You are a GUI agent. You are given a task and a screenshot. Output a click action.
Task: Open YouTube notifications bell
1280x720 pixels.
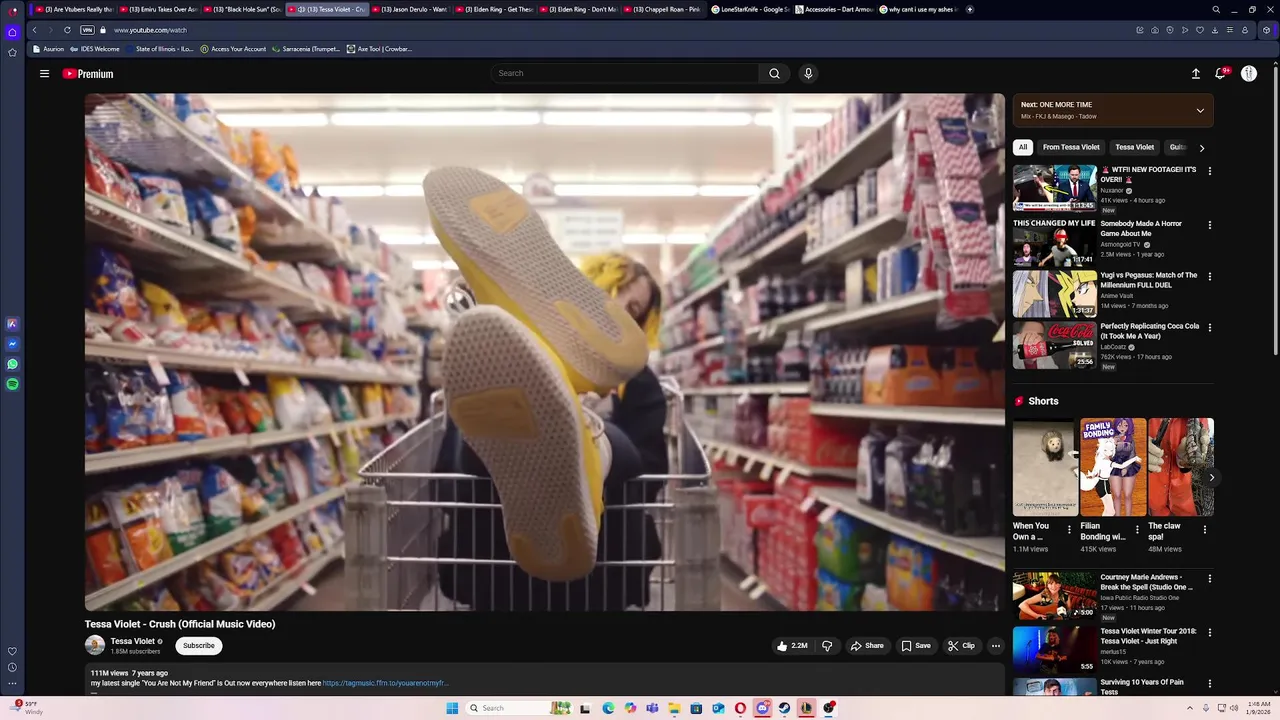click(1221, 73)
